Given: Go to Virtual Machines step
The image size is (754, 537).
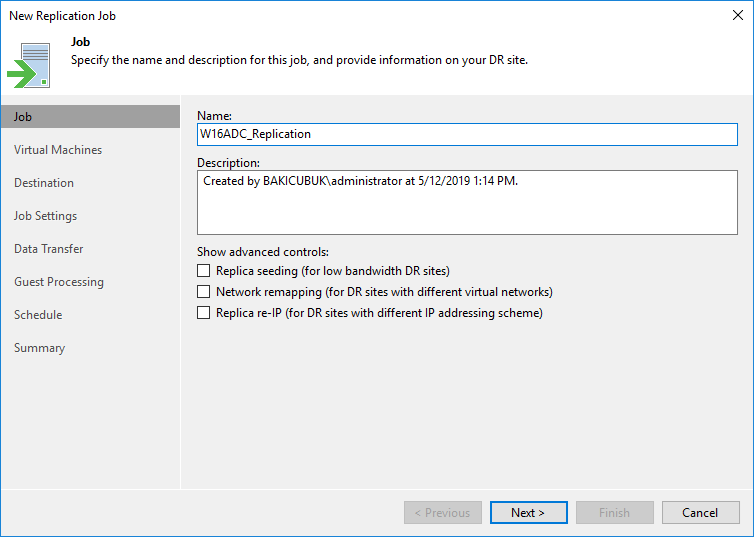Looking at the screenshot, I should click(x=58, y=150).
